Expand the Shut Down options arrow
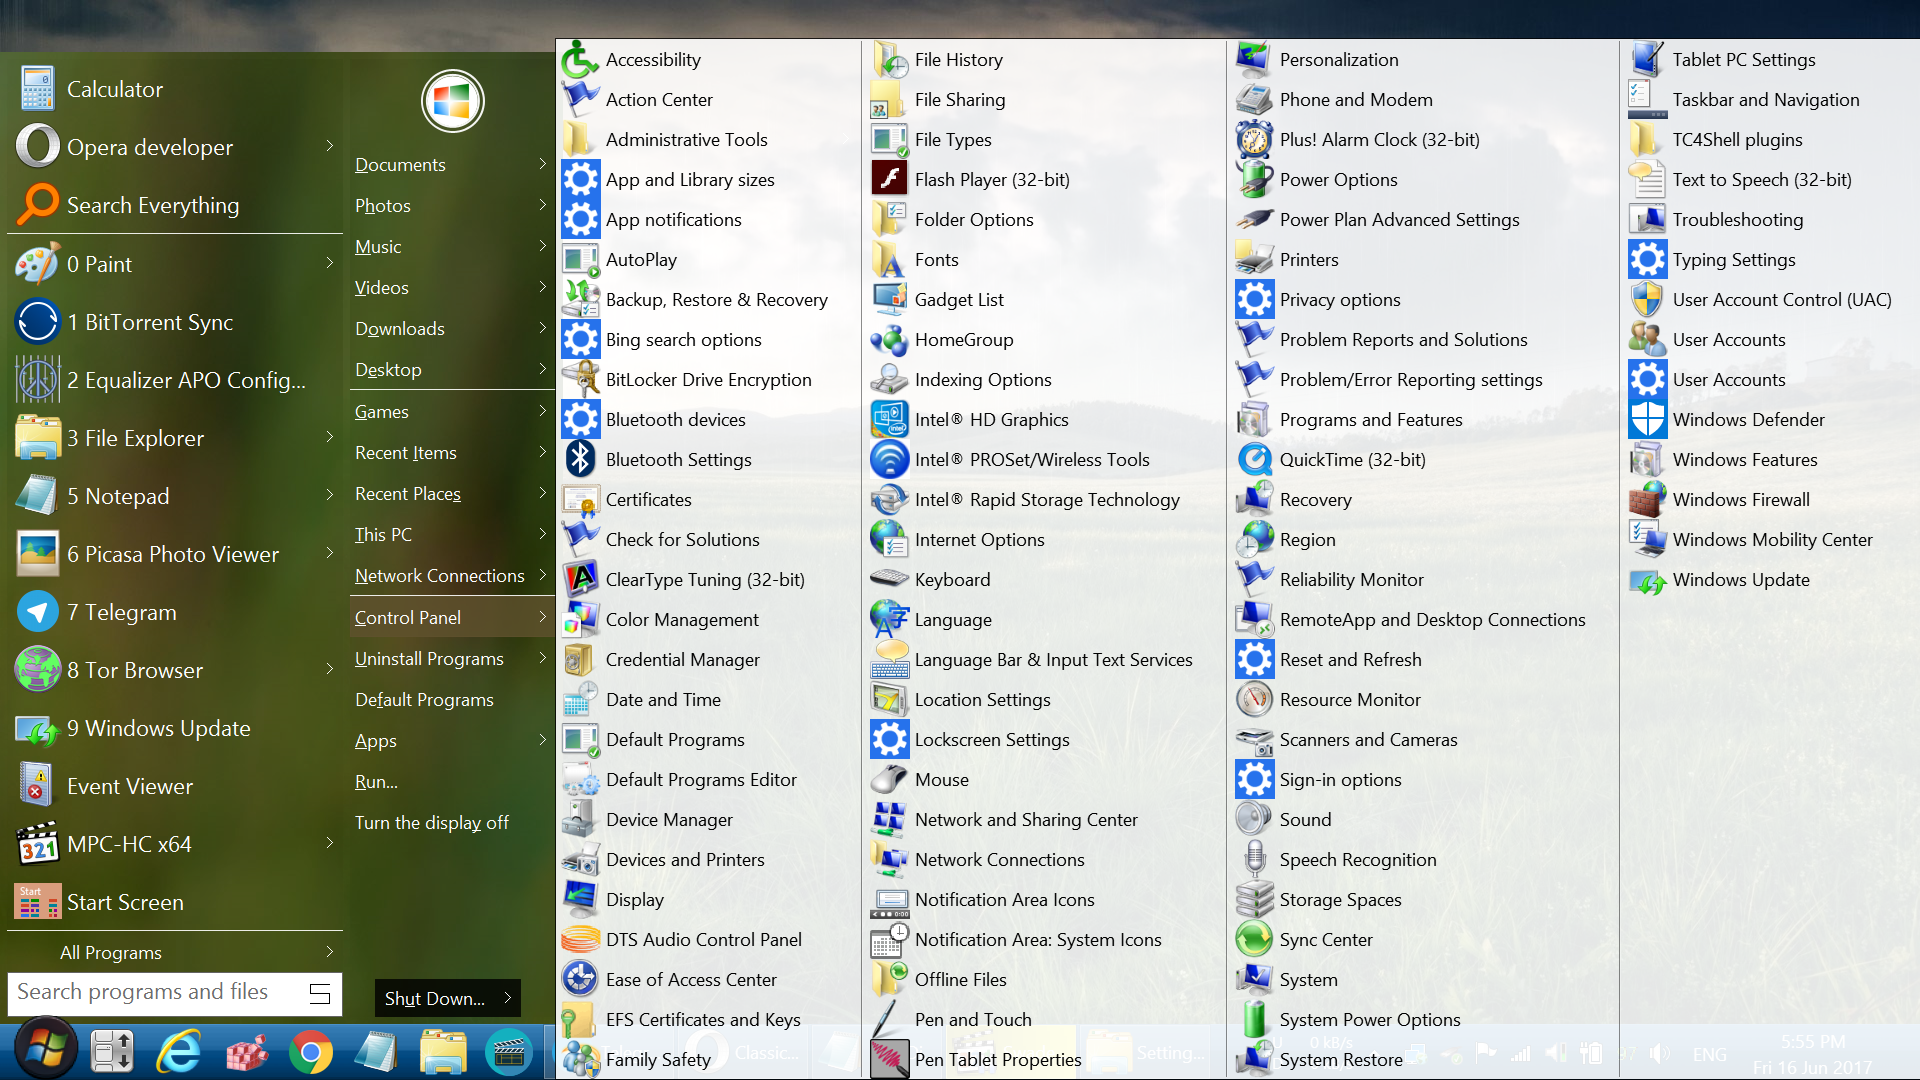The image size is (1920, 1080). 508,998
